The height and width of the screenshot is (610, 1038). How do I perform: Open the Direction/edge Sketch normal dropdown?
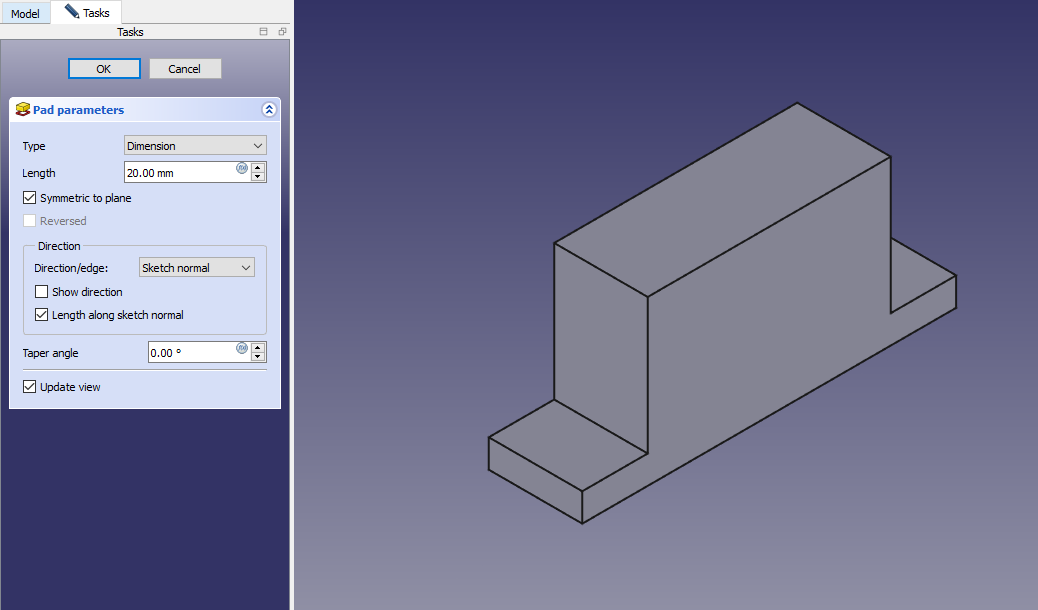(197, 268)
